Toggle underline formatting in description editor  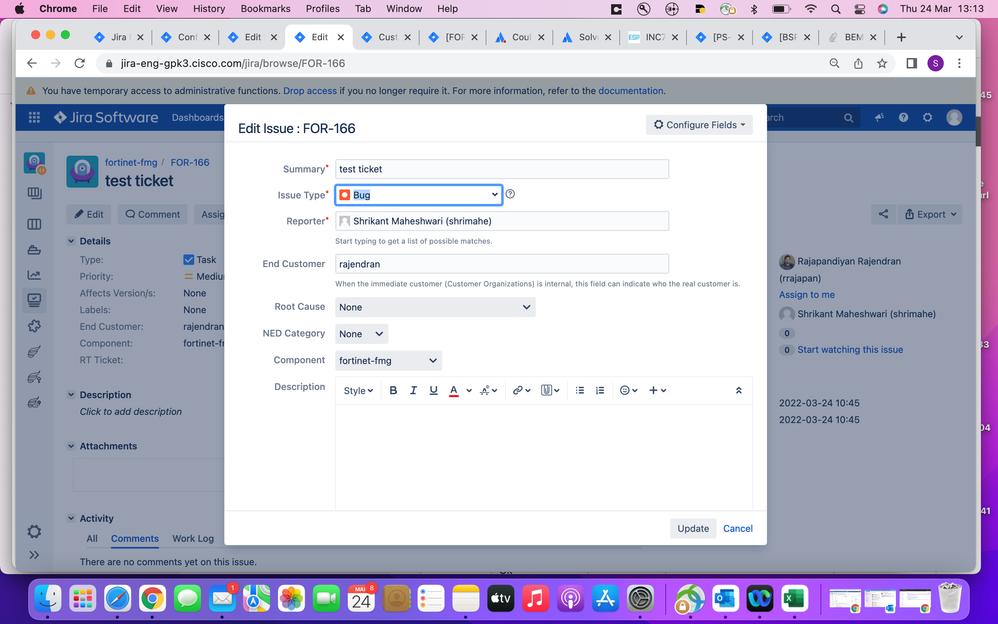433,390
